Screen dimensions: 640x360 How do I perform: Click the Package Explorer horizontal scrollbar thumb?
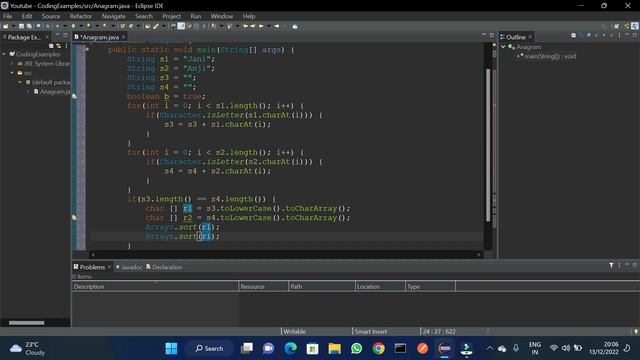click(x=27, y=322)
